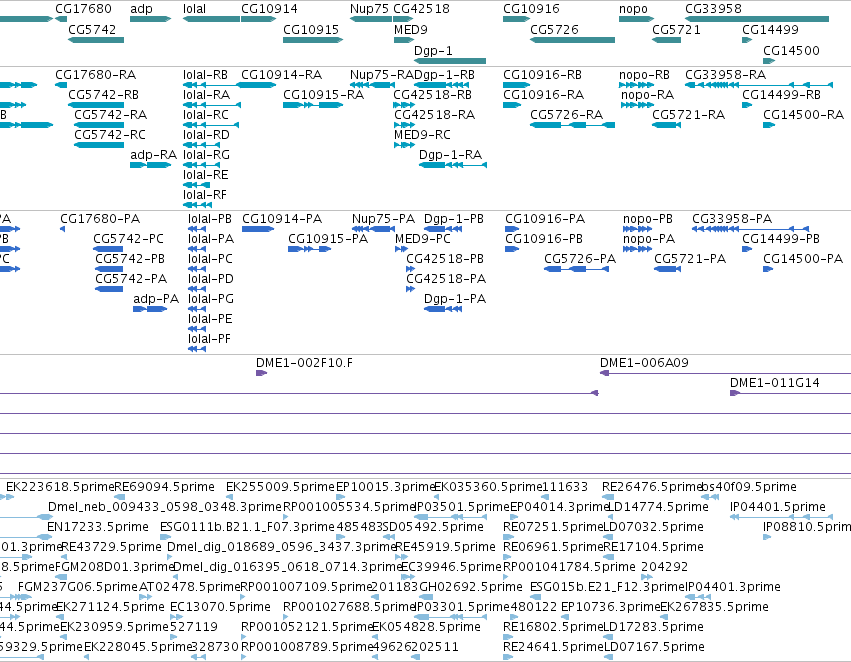Click EST LD17283.5prime label

[x=654, y=627]
